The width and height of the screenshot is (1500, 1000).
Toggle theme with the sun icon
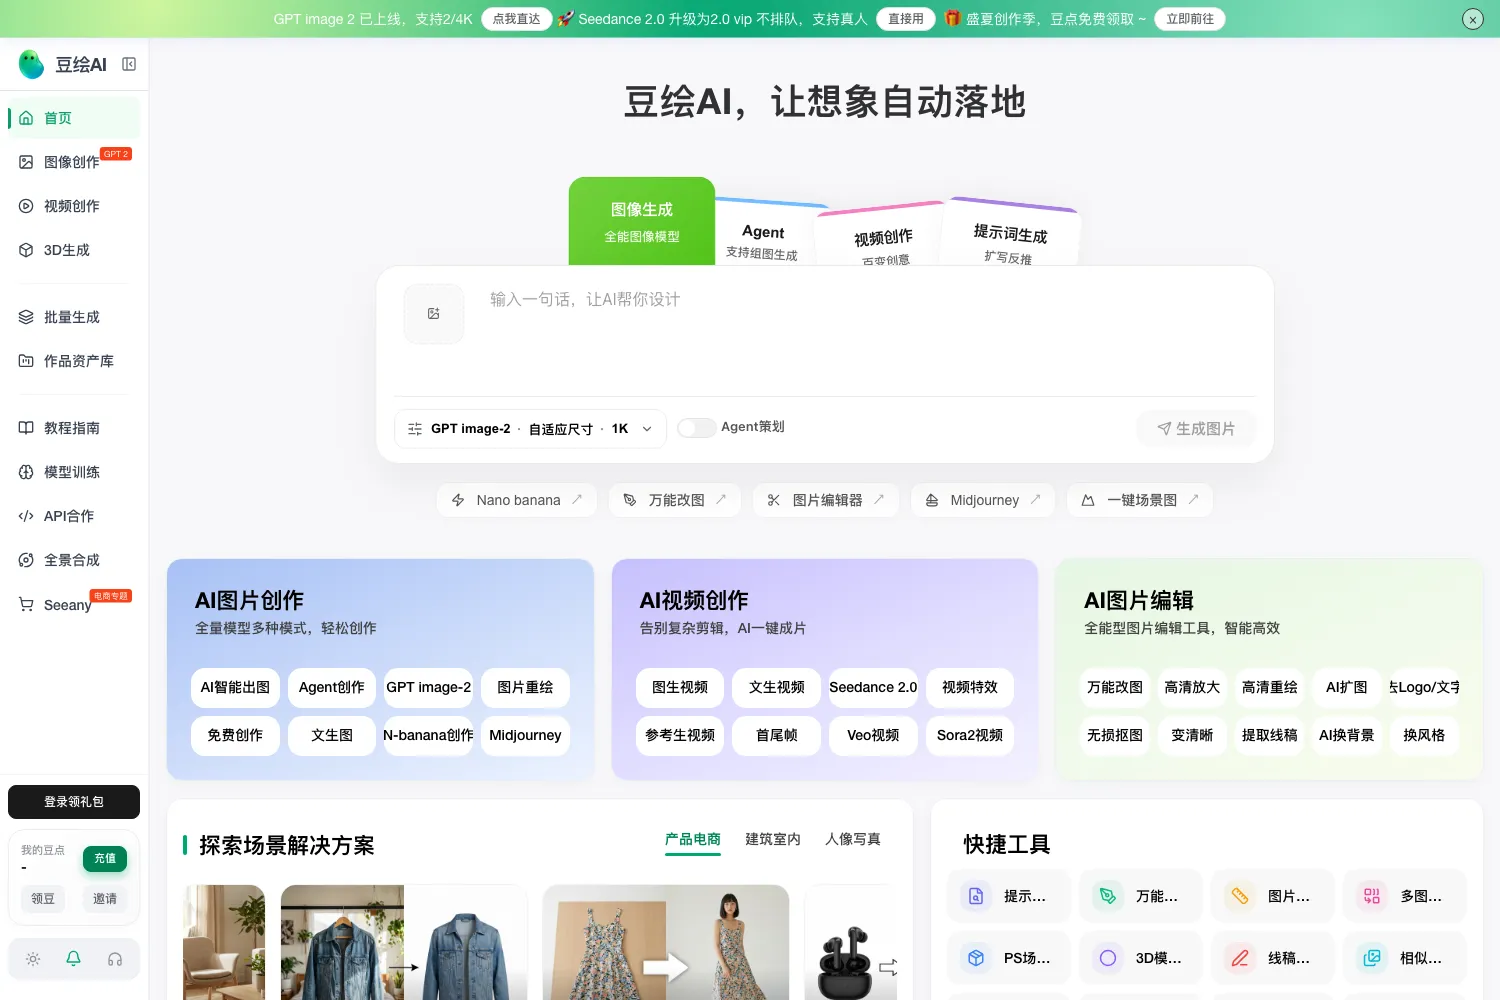click(x=33, y=959)
